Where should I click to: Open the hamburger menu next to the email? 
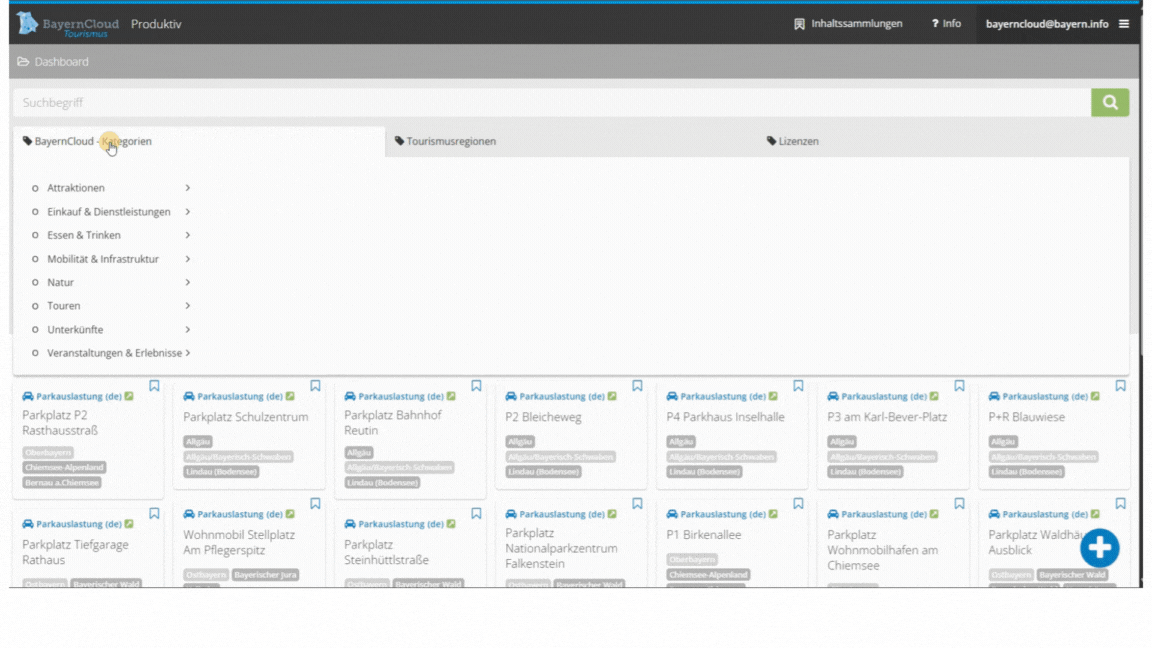coord(1124,24)
